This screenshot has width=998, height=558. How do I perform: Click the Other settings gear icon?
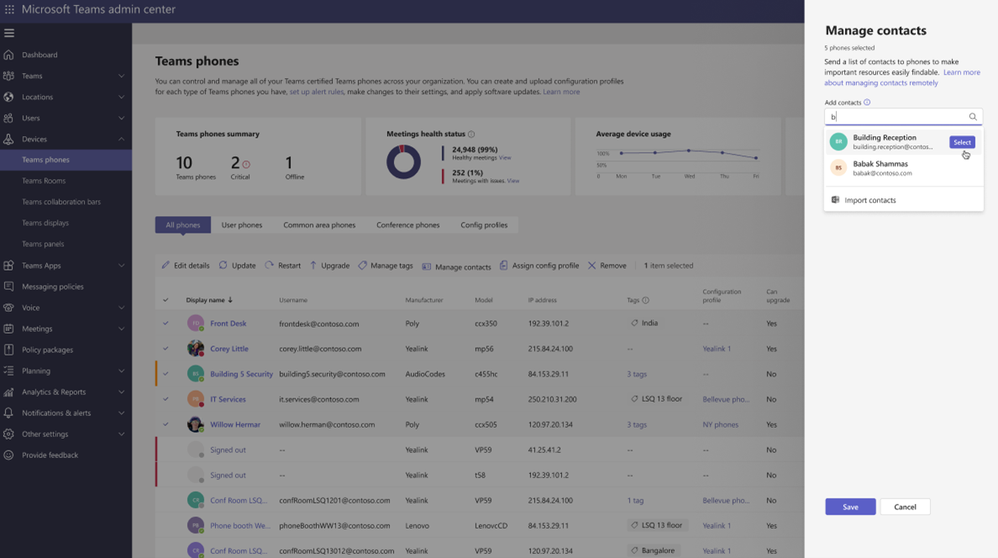[8, 434]
